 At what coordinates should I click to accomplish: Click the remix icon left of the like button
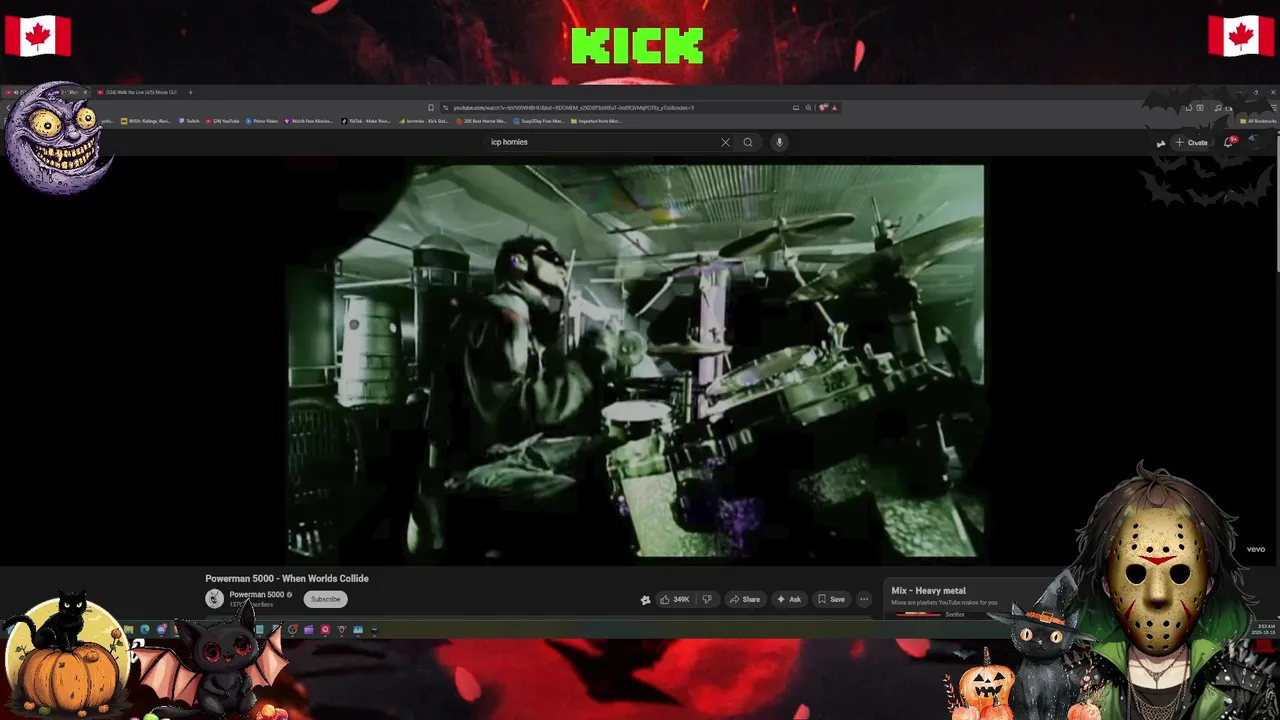(x=645, y=599)
